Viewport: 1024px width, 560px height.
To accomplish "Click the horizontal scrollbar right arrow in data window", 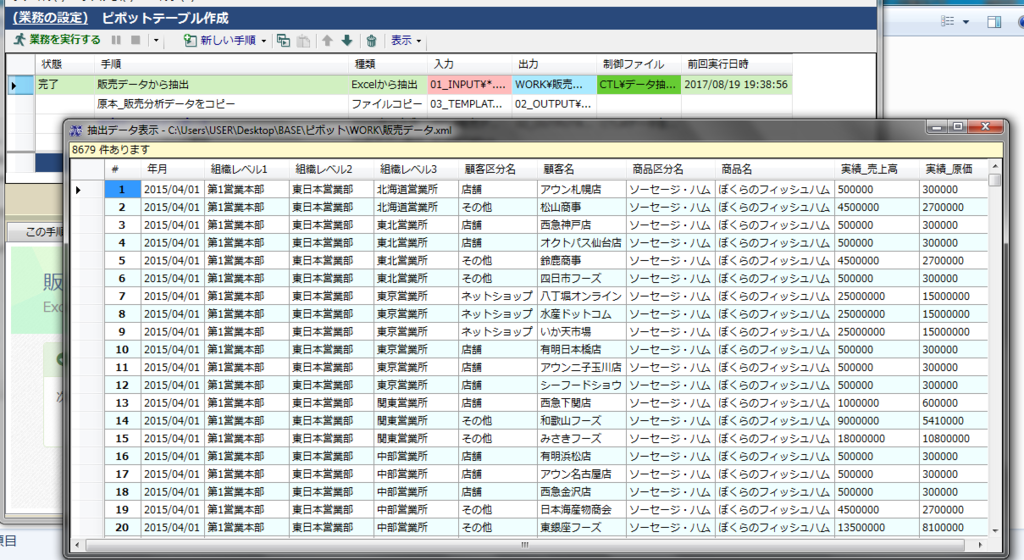I will point(980,544).
